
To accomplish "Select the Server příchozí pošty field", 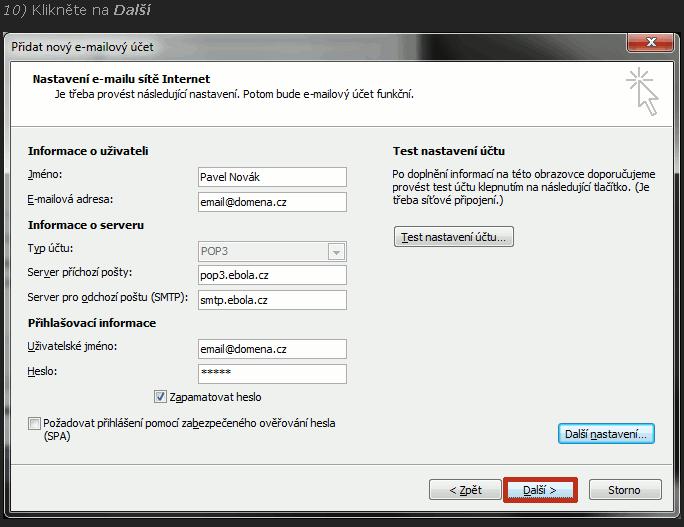I will pyautogui.click(x=272, y=275).
